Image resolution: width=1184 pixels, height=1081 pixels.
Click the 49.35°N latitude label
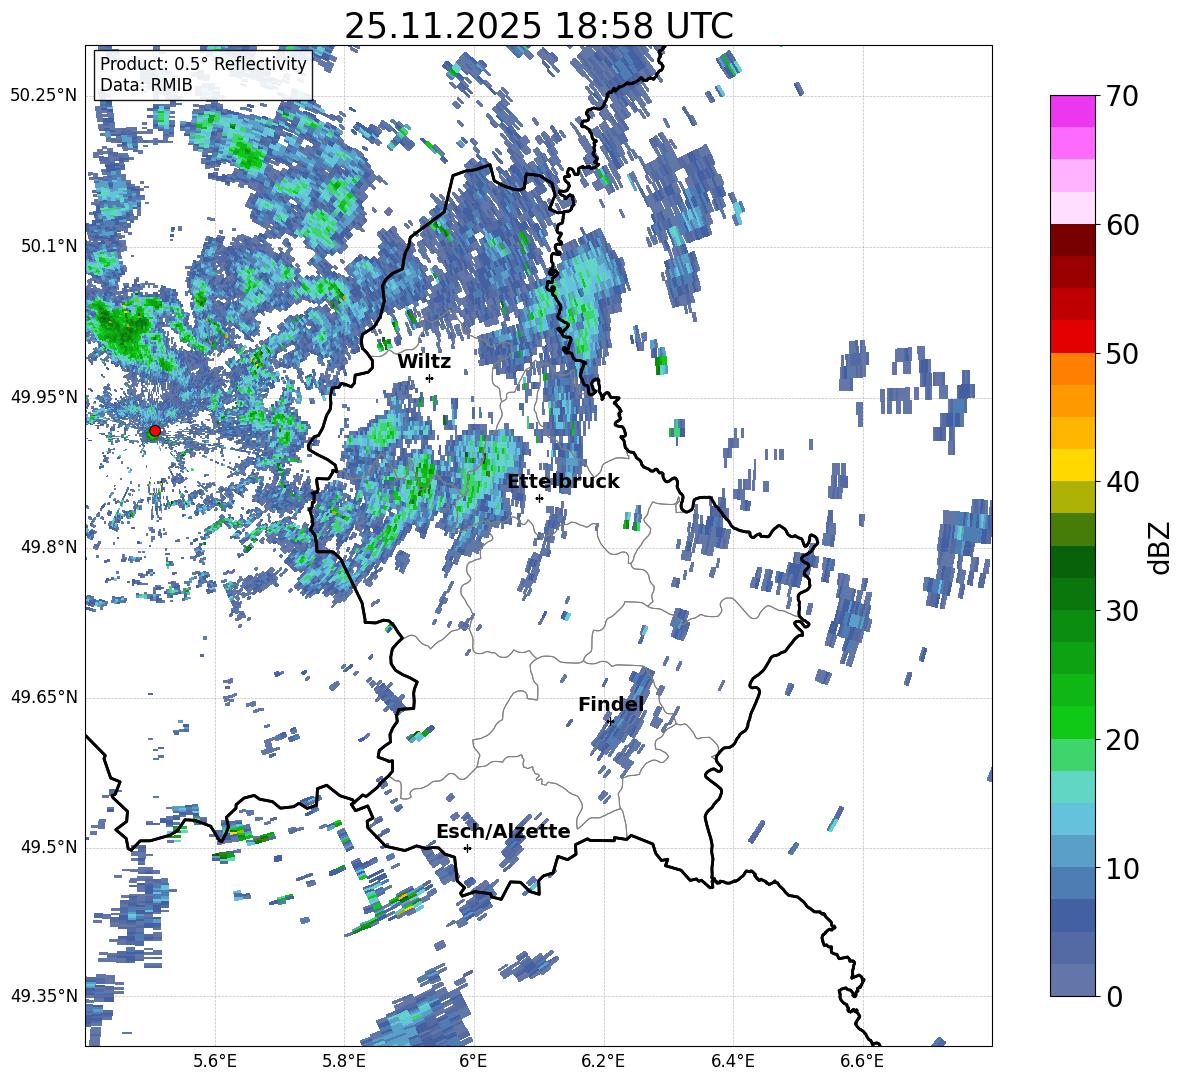pyautogui.click(x=44, y=996)
